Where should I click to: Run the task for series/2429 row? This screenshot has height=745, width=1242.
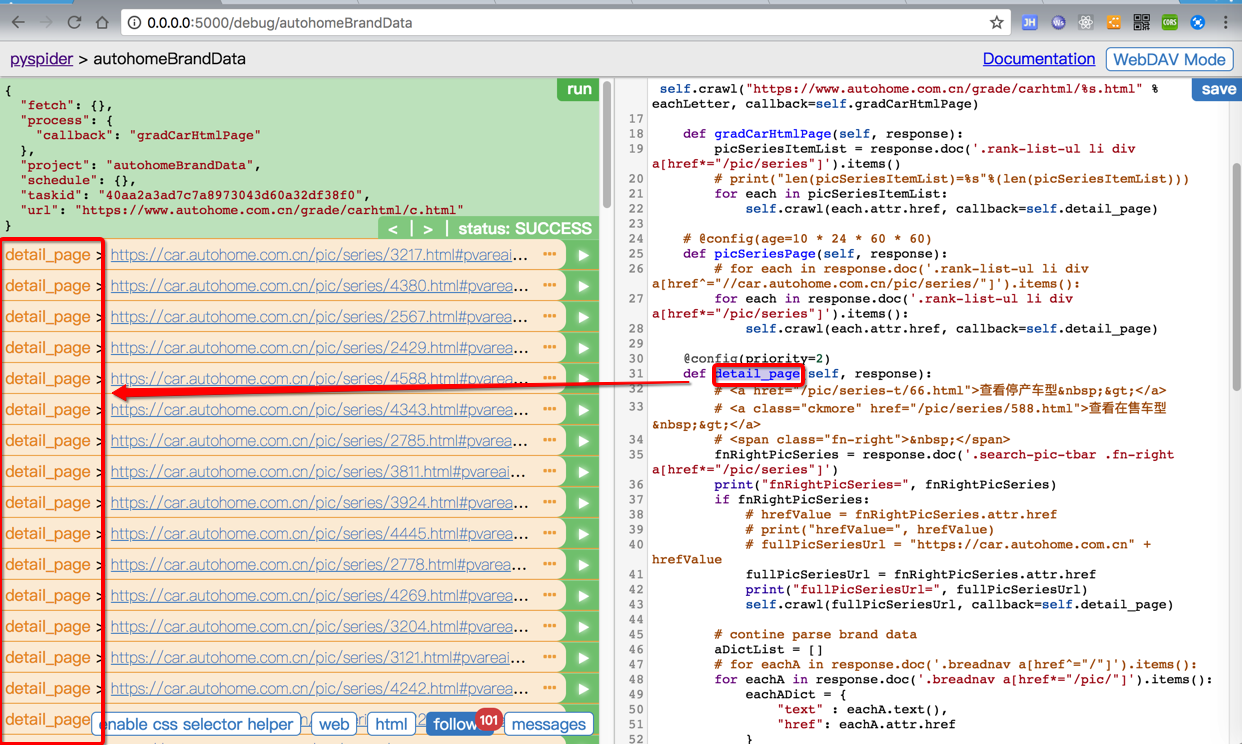pyautogui.click(x=583, y=348)
